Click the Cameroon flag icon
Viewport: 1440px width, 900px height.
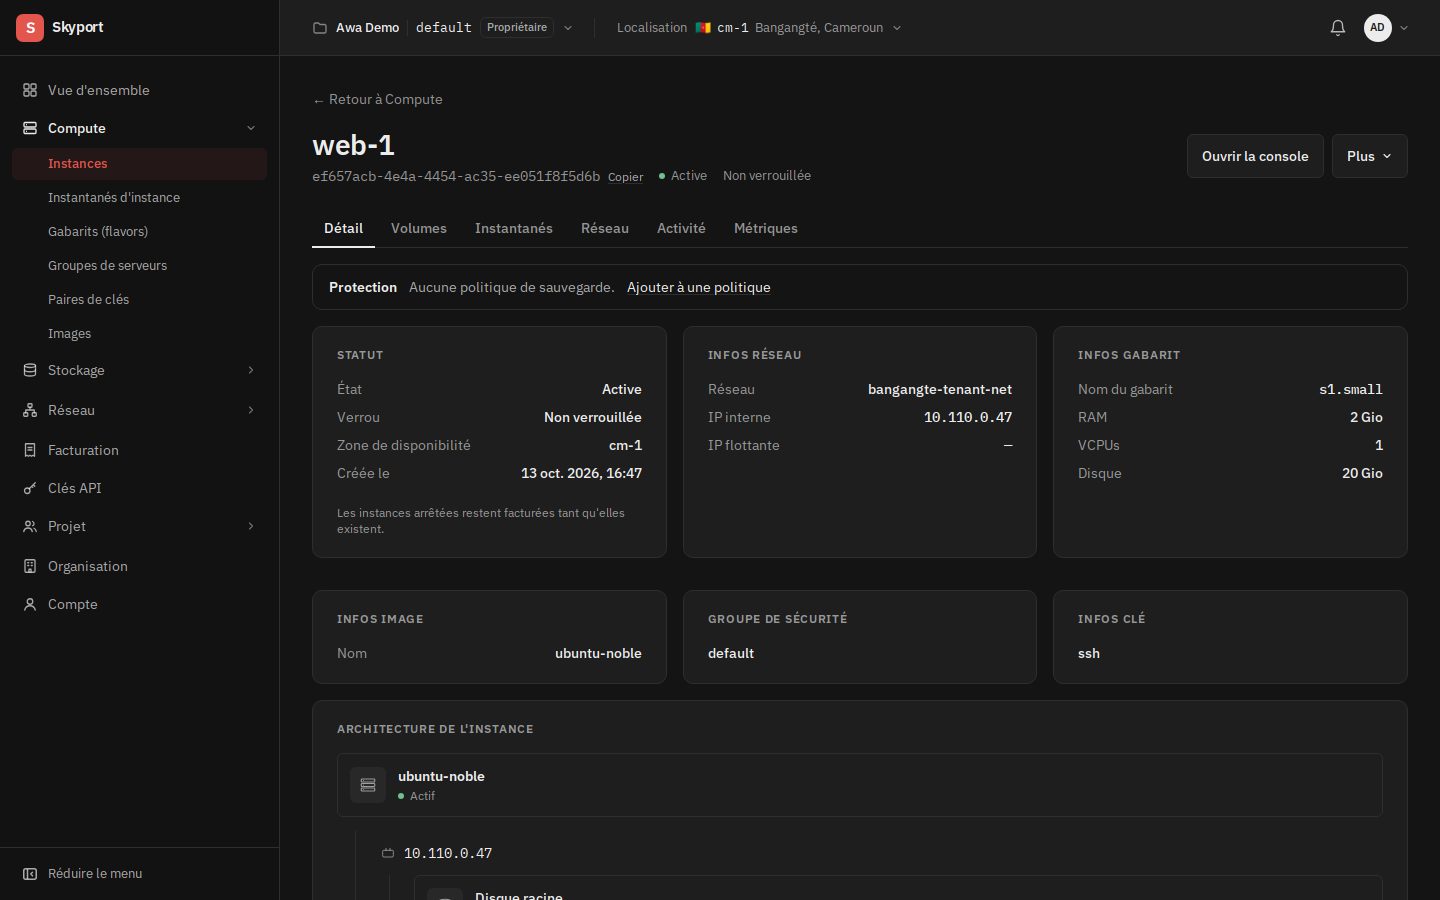point(703,28)
